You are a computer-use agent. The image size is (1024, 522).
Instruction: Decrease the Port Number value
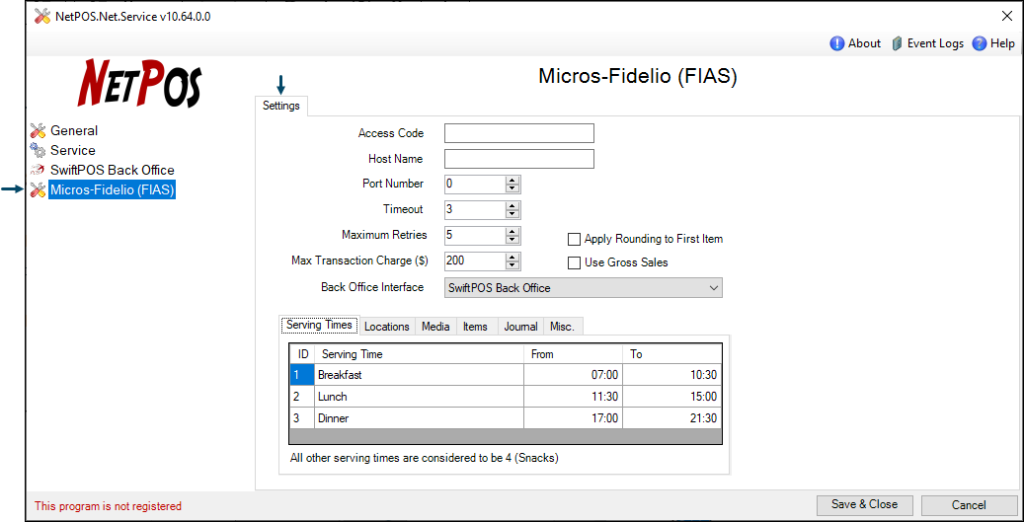click(513, 189)
